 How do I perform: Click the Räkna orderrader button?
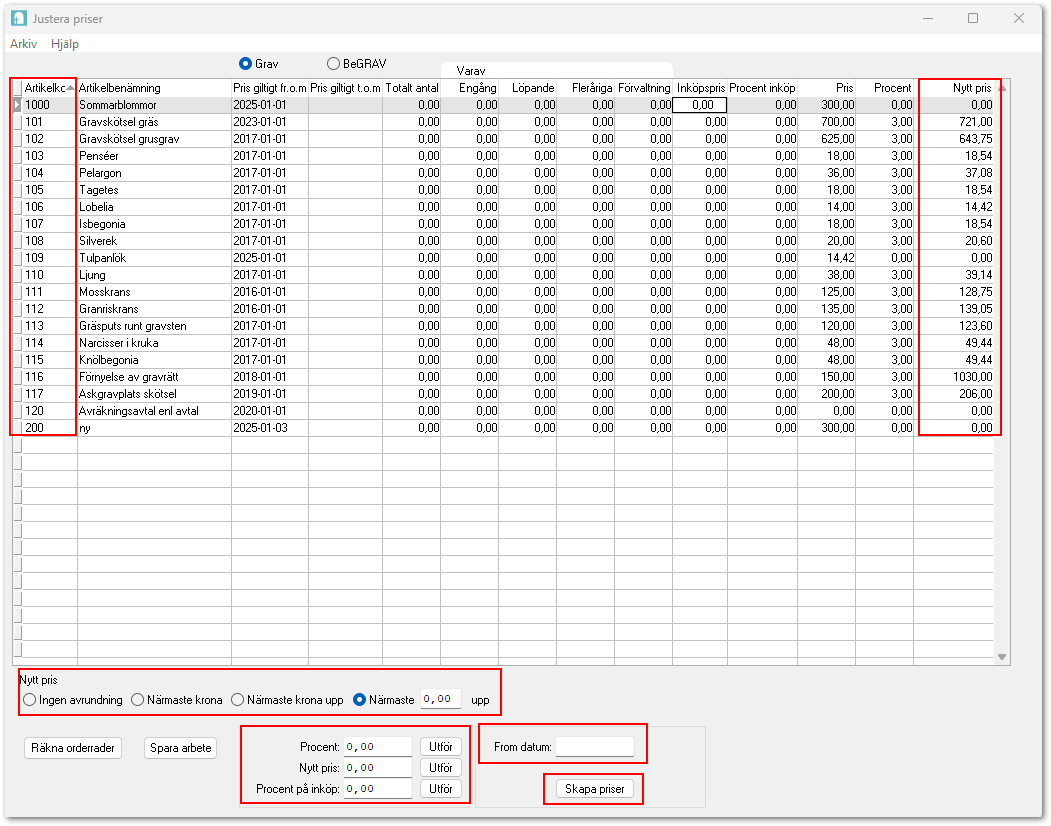pos(73,748)
